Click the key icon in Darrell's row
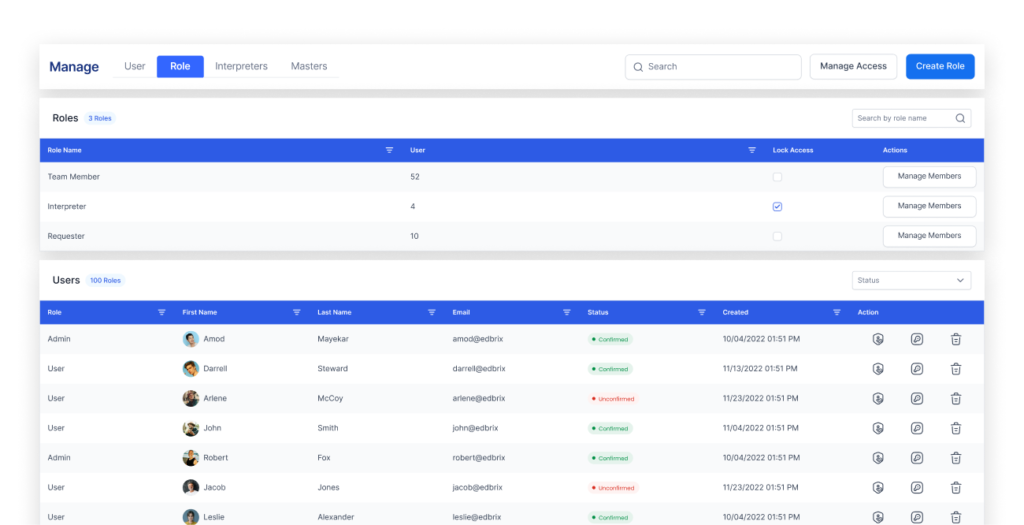 [917, 369]
